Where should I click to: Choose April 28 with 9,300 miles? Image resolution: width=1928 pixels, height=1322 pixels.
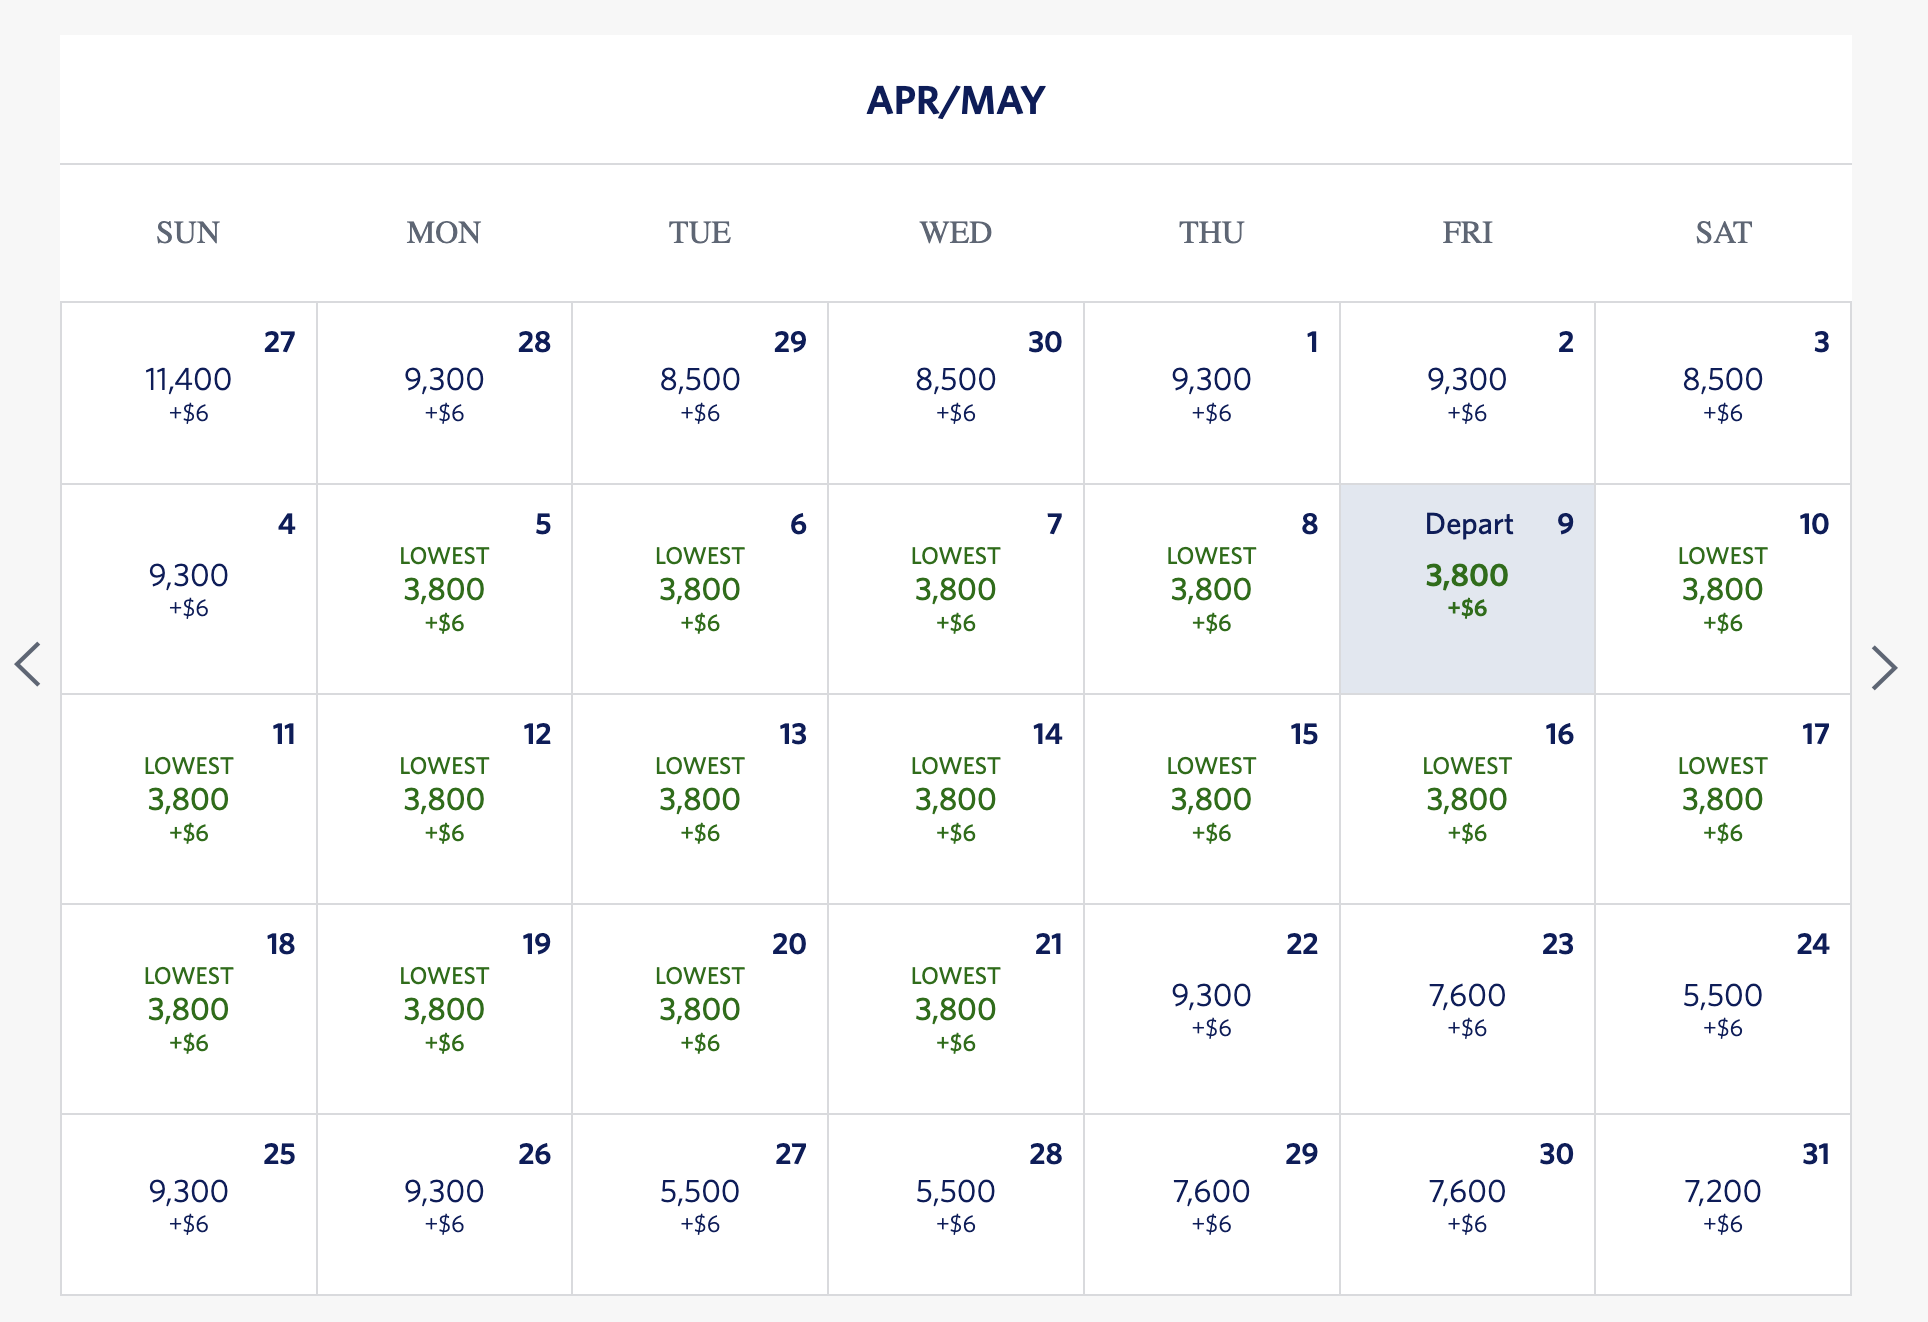[x=444, y=393]
